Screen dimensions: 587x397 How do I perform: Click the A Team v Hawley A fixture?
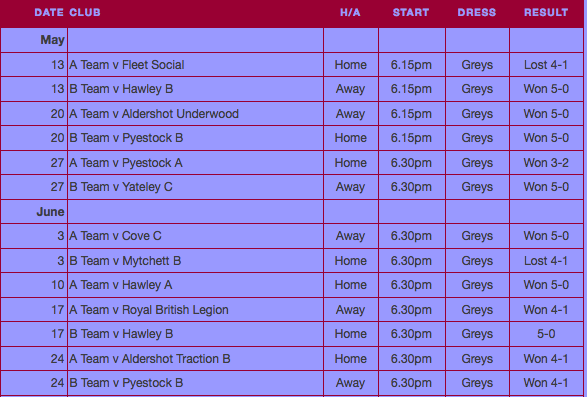click(121, 285)
